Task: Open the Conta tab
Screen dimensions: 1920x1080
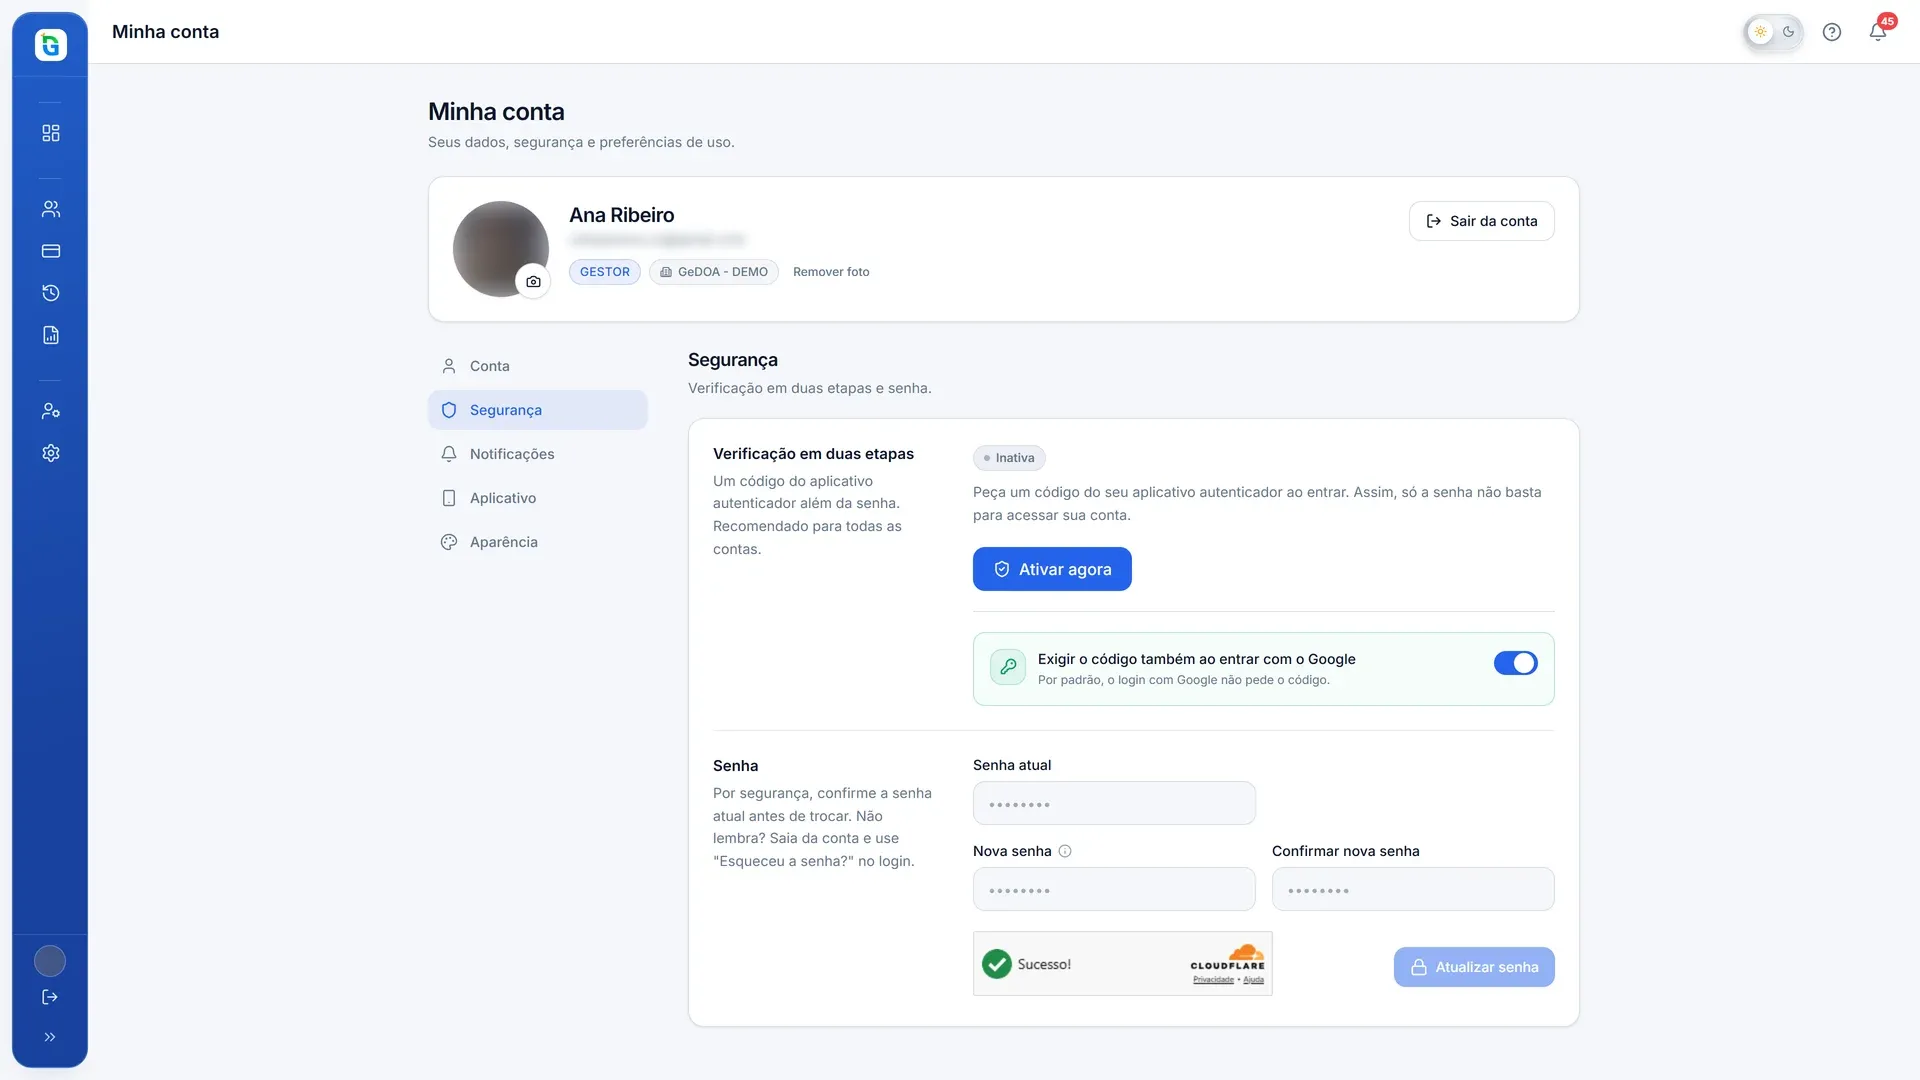Action: [x=538, y=366]
